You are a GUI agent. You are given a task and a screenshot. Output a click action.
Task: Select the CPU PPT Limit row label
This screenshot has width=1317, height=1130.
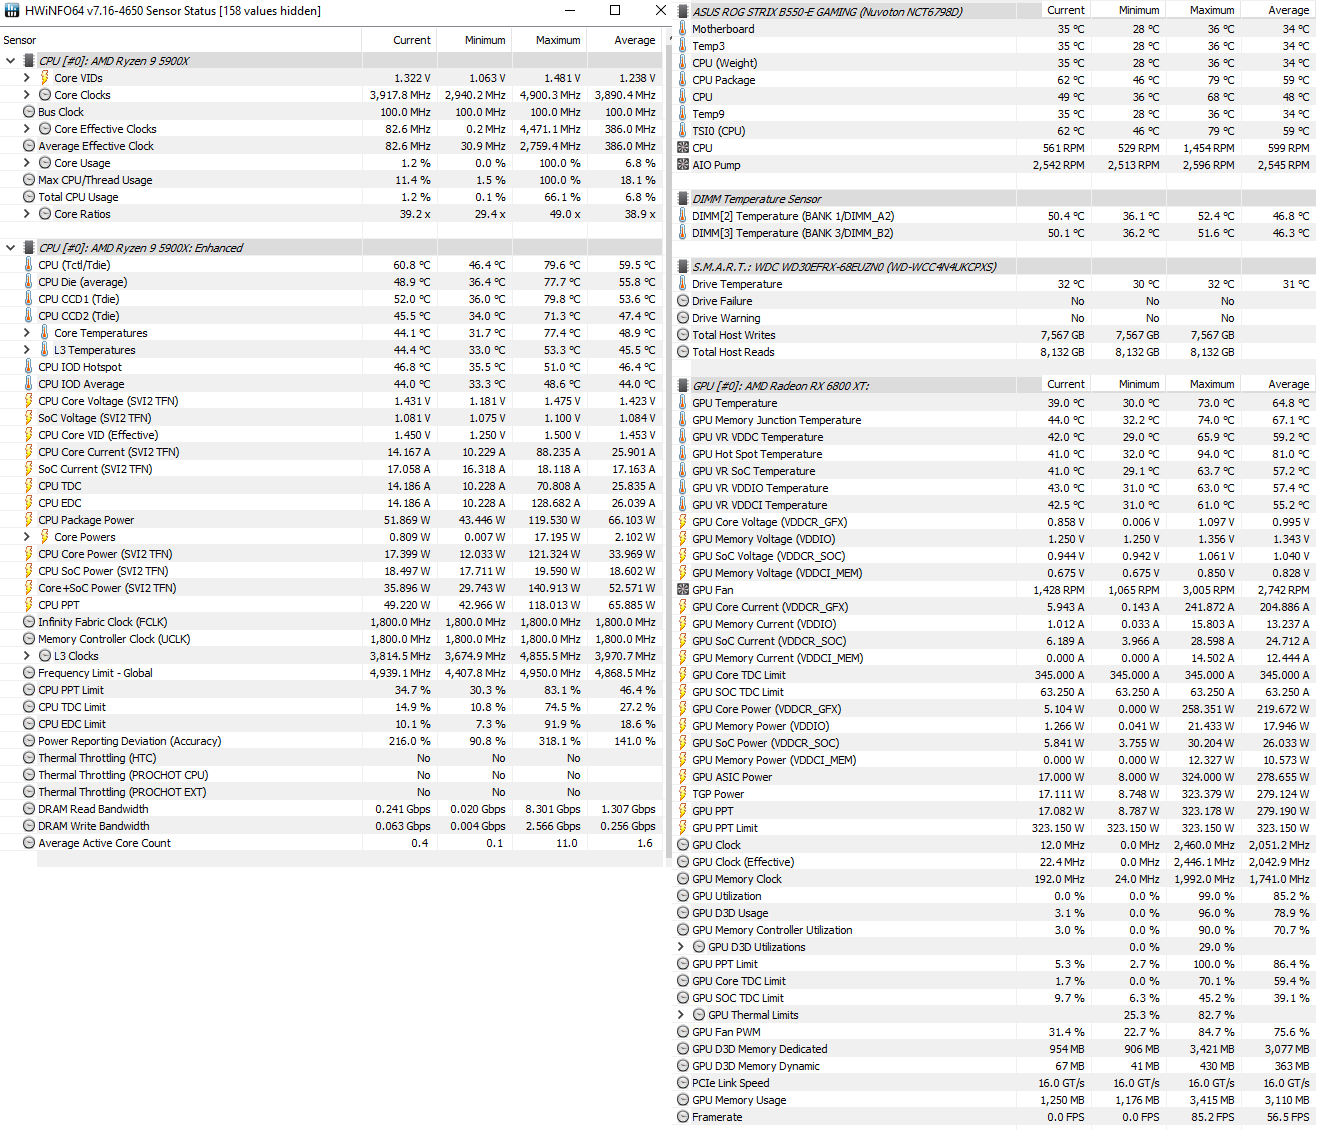click(x=71, y=690)
